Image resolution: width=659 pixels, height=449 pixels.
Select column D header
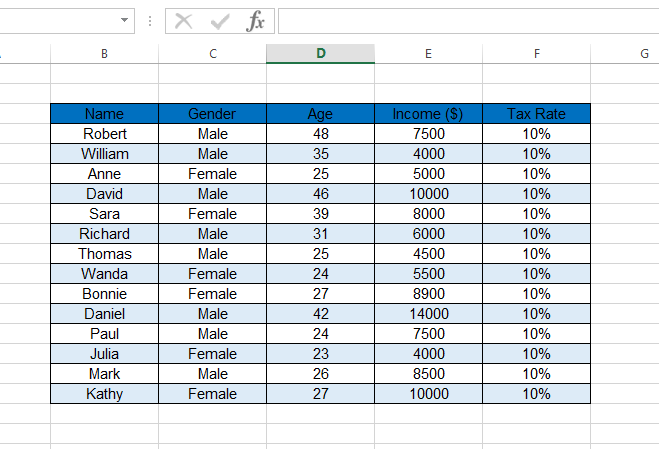click(320, 53)
